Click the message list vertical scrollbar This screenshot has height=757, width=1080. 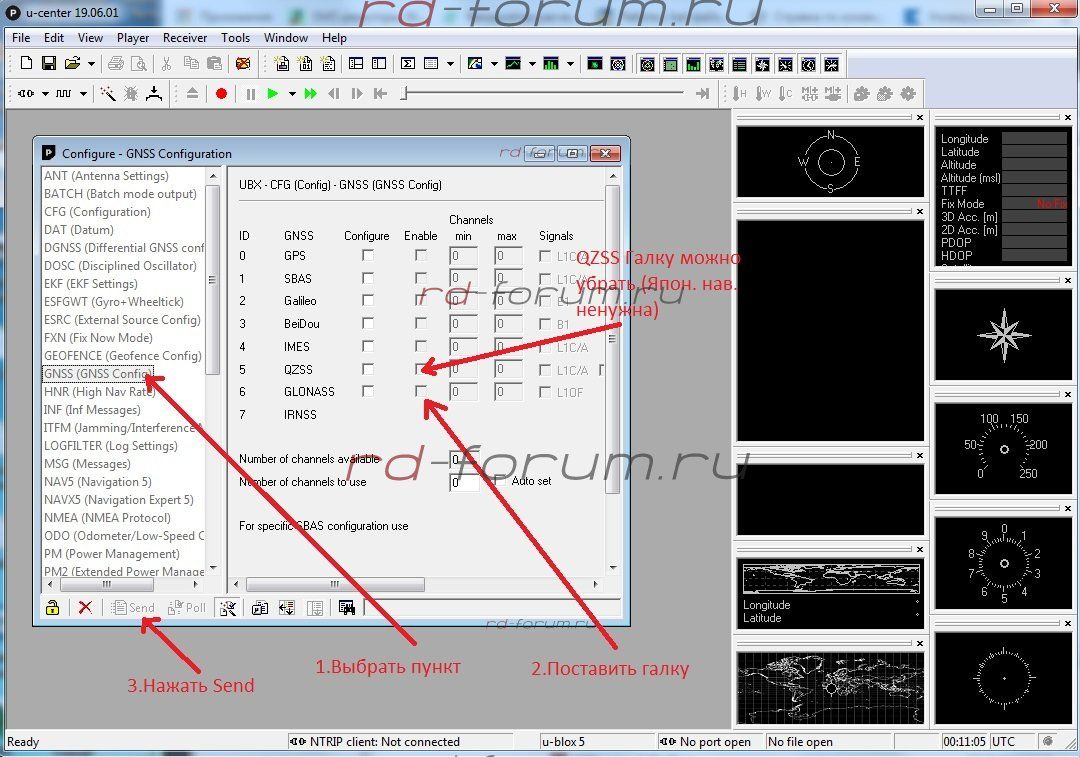point(212,280)
